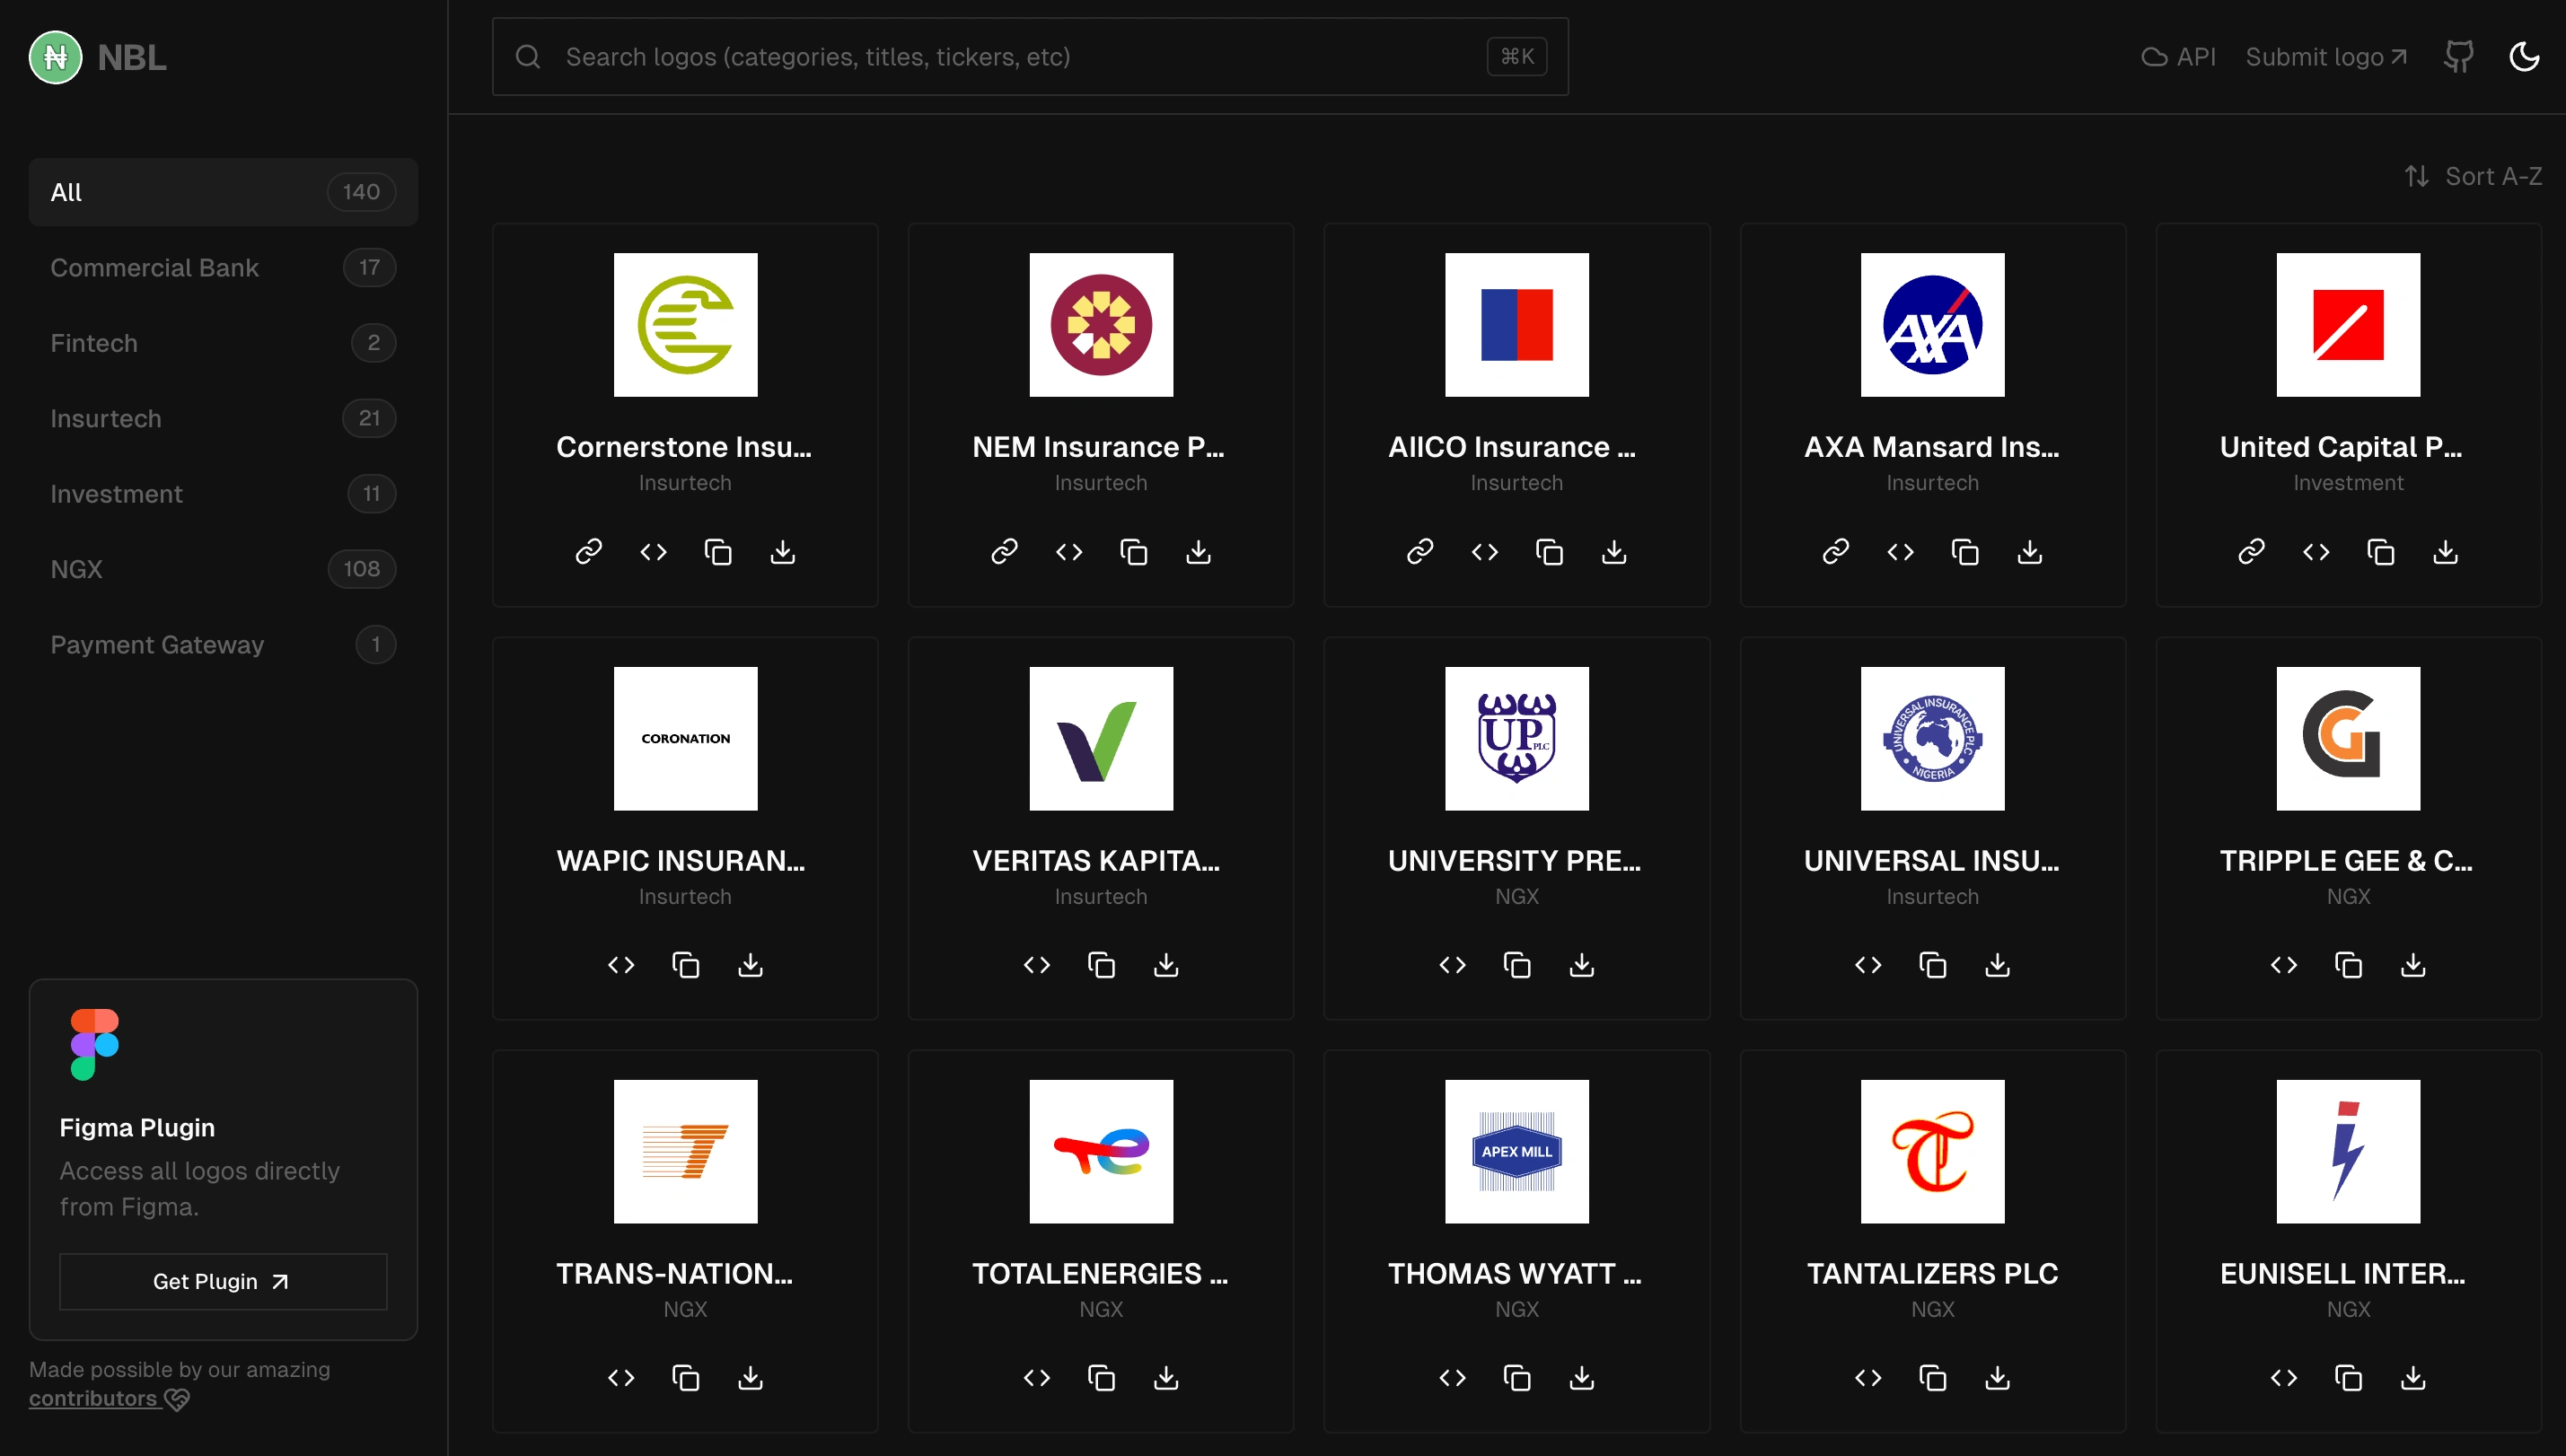This screenshot has height=1456, width=2566.
Task: Download the United Capital logo
Action: coord(2446,551)
